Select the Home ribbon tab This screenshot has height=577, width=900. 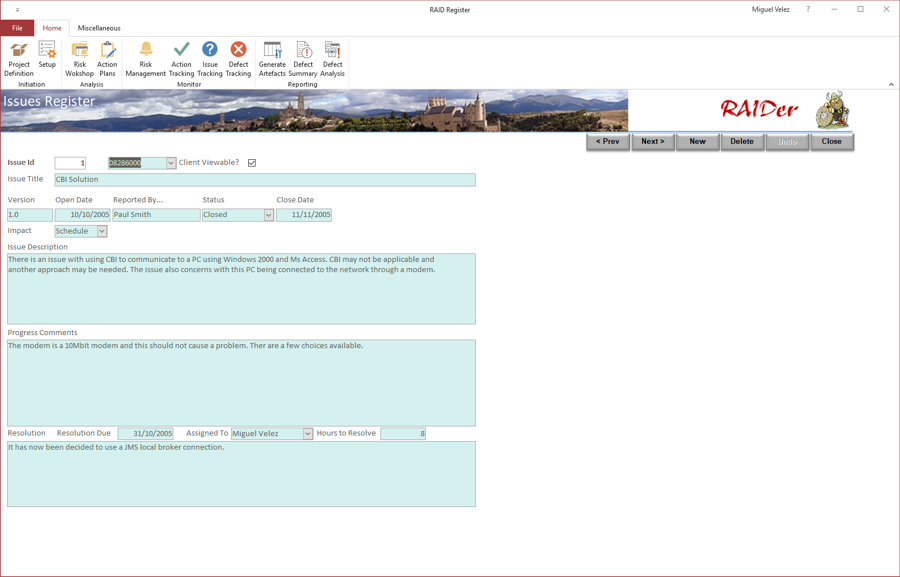52,28
